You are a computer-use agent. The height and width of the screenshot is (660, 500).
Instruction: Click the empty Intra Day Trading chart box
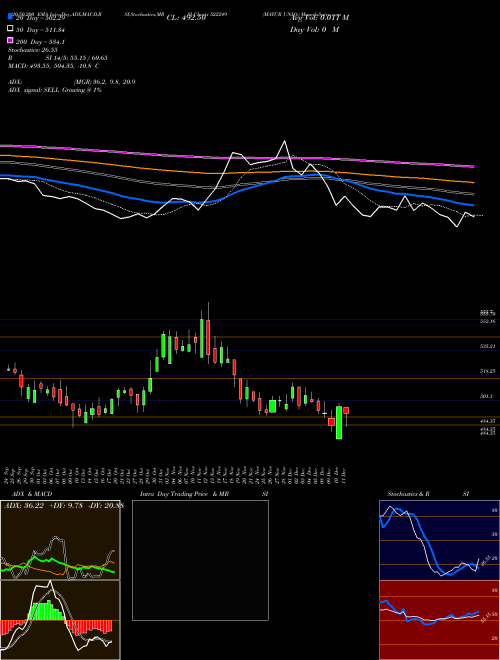pyautogui.click(x=200, y=560)
